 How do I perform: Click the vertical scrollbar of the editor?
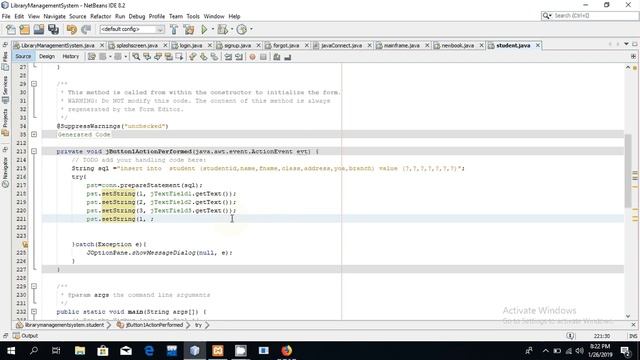(628, 171)
